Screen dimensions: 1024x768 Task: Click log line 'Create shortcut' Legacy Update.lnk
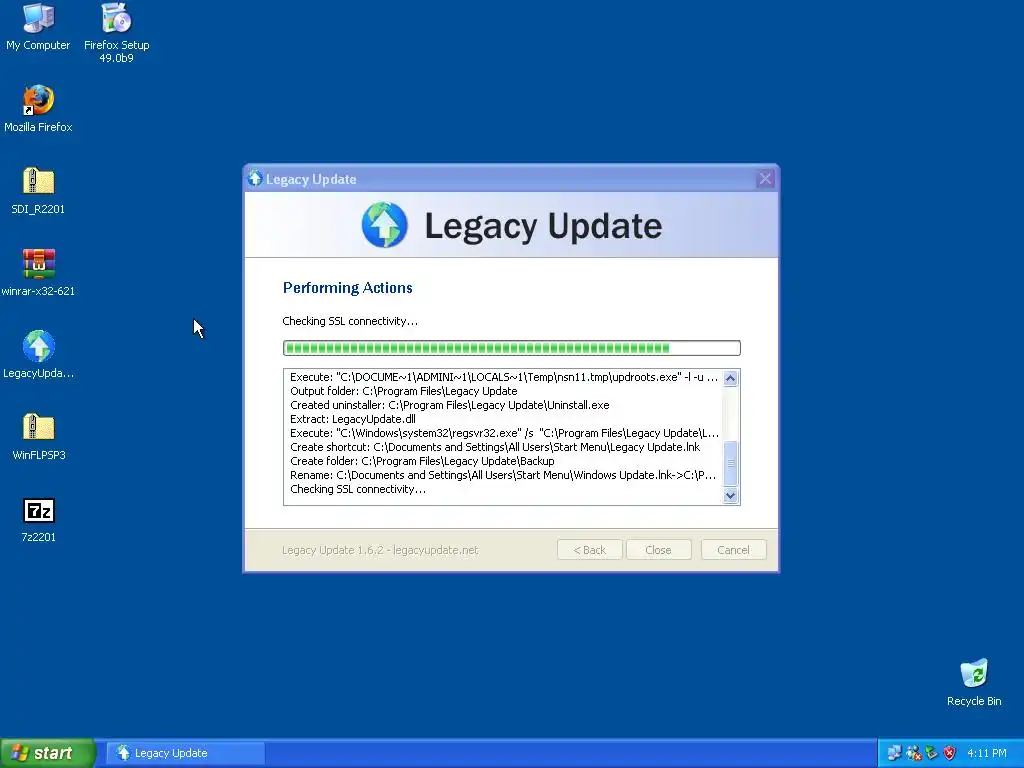pyautogui.click(x=495, y=447)
